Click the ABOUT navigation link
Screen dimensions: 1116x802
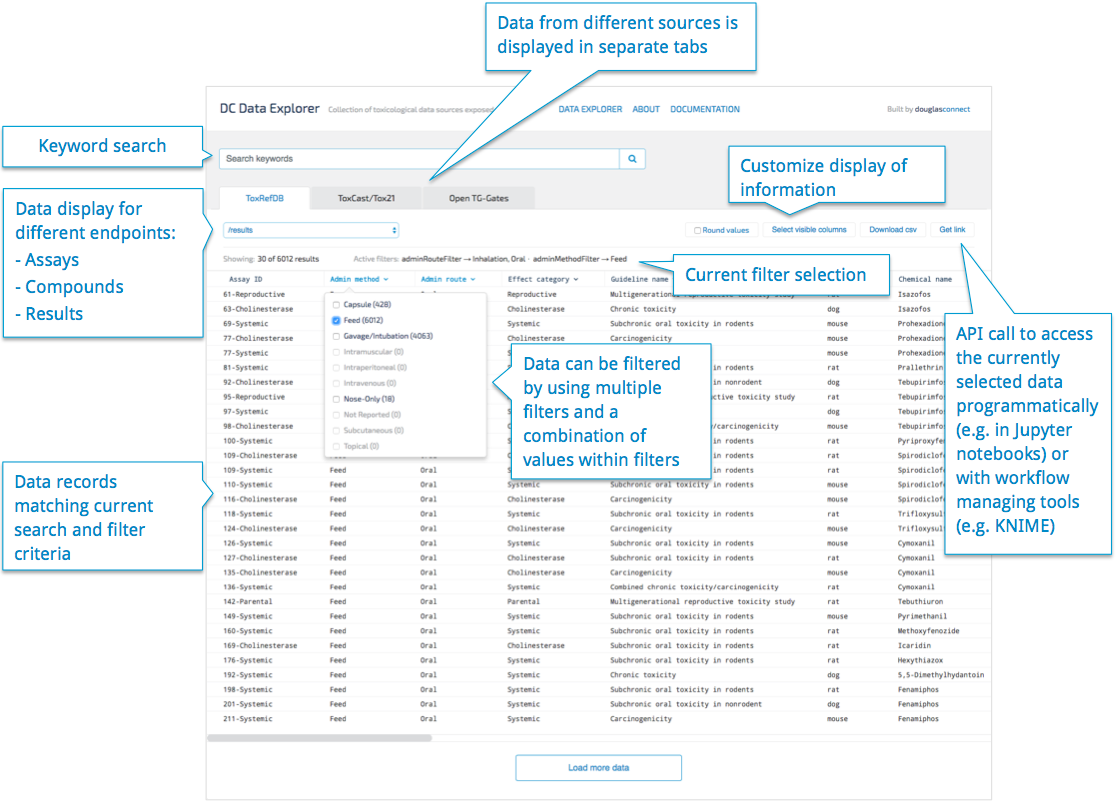(646, 109)
